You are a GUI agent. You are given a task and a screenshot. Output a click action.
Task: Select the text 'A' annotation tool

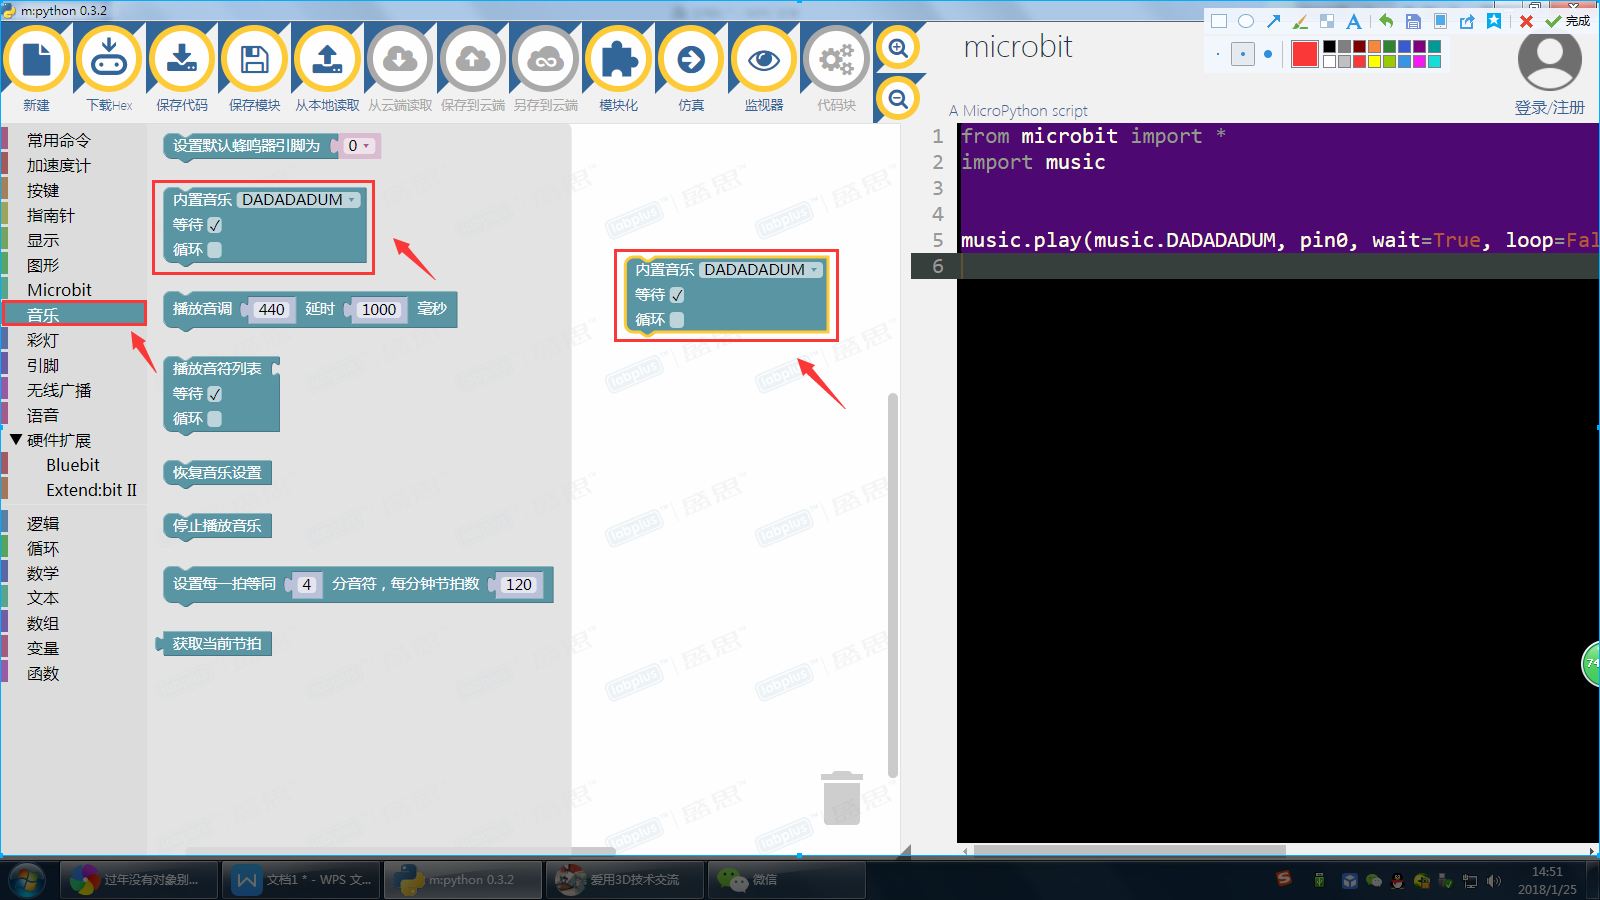tap(1354, 21)
